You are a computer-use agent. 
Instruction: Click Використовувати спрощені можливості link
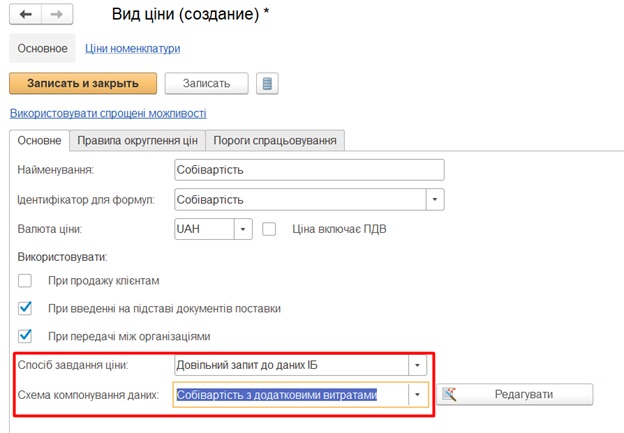(x=108, y=114)
